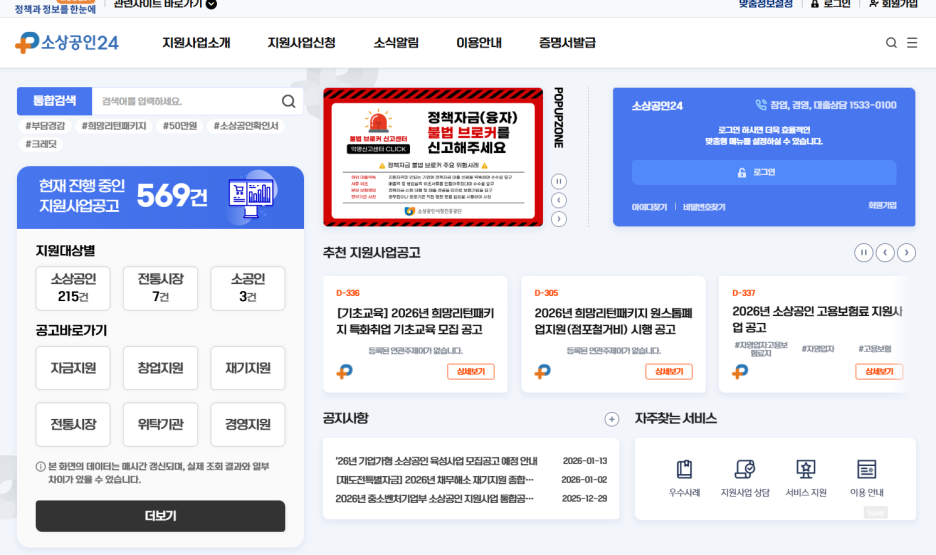The height and width of the screenshot is (555, 936).
Task: Select the #부담경감 hashtag
Action: (45, 126)
